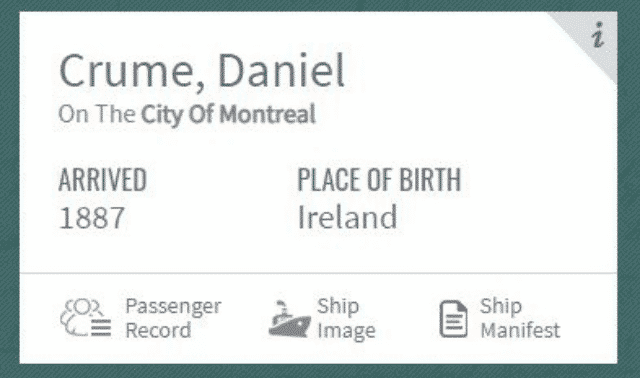Click the "On The" text before ship name
Screen dimensions: 640x378
point(97,113)
